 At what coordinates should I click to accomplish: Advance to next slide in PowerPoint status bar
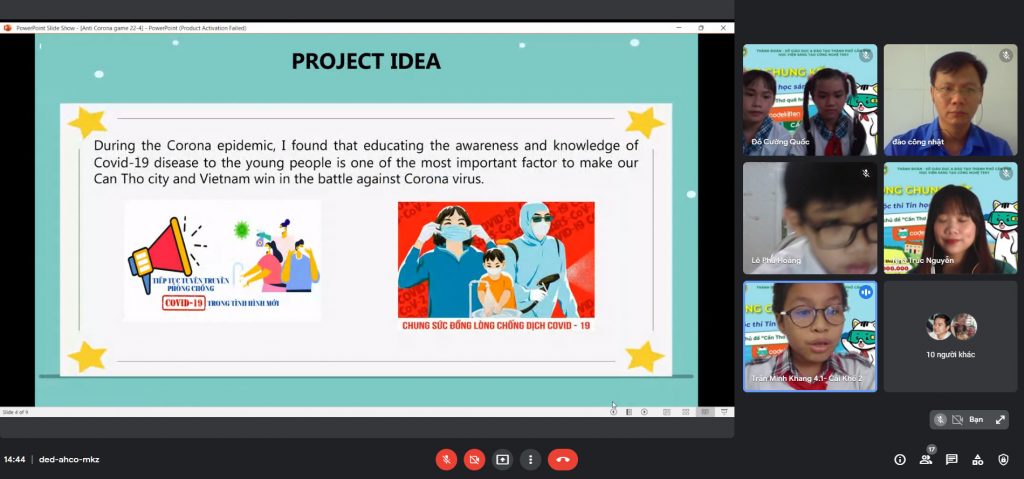coord(645,412)
